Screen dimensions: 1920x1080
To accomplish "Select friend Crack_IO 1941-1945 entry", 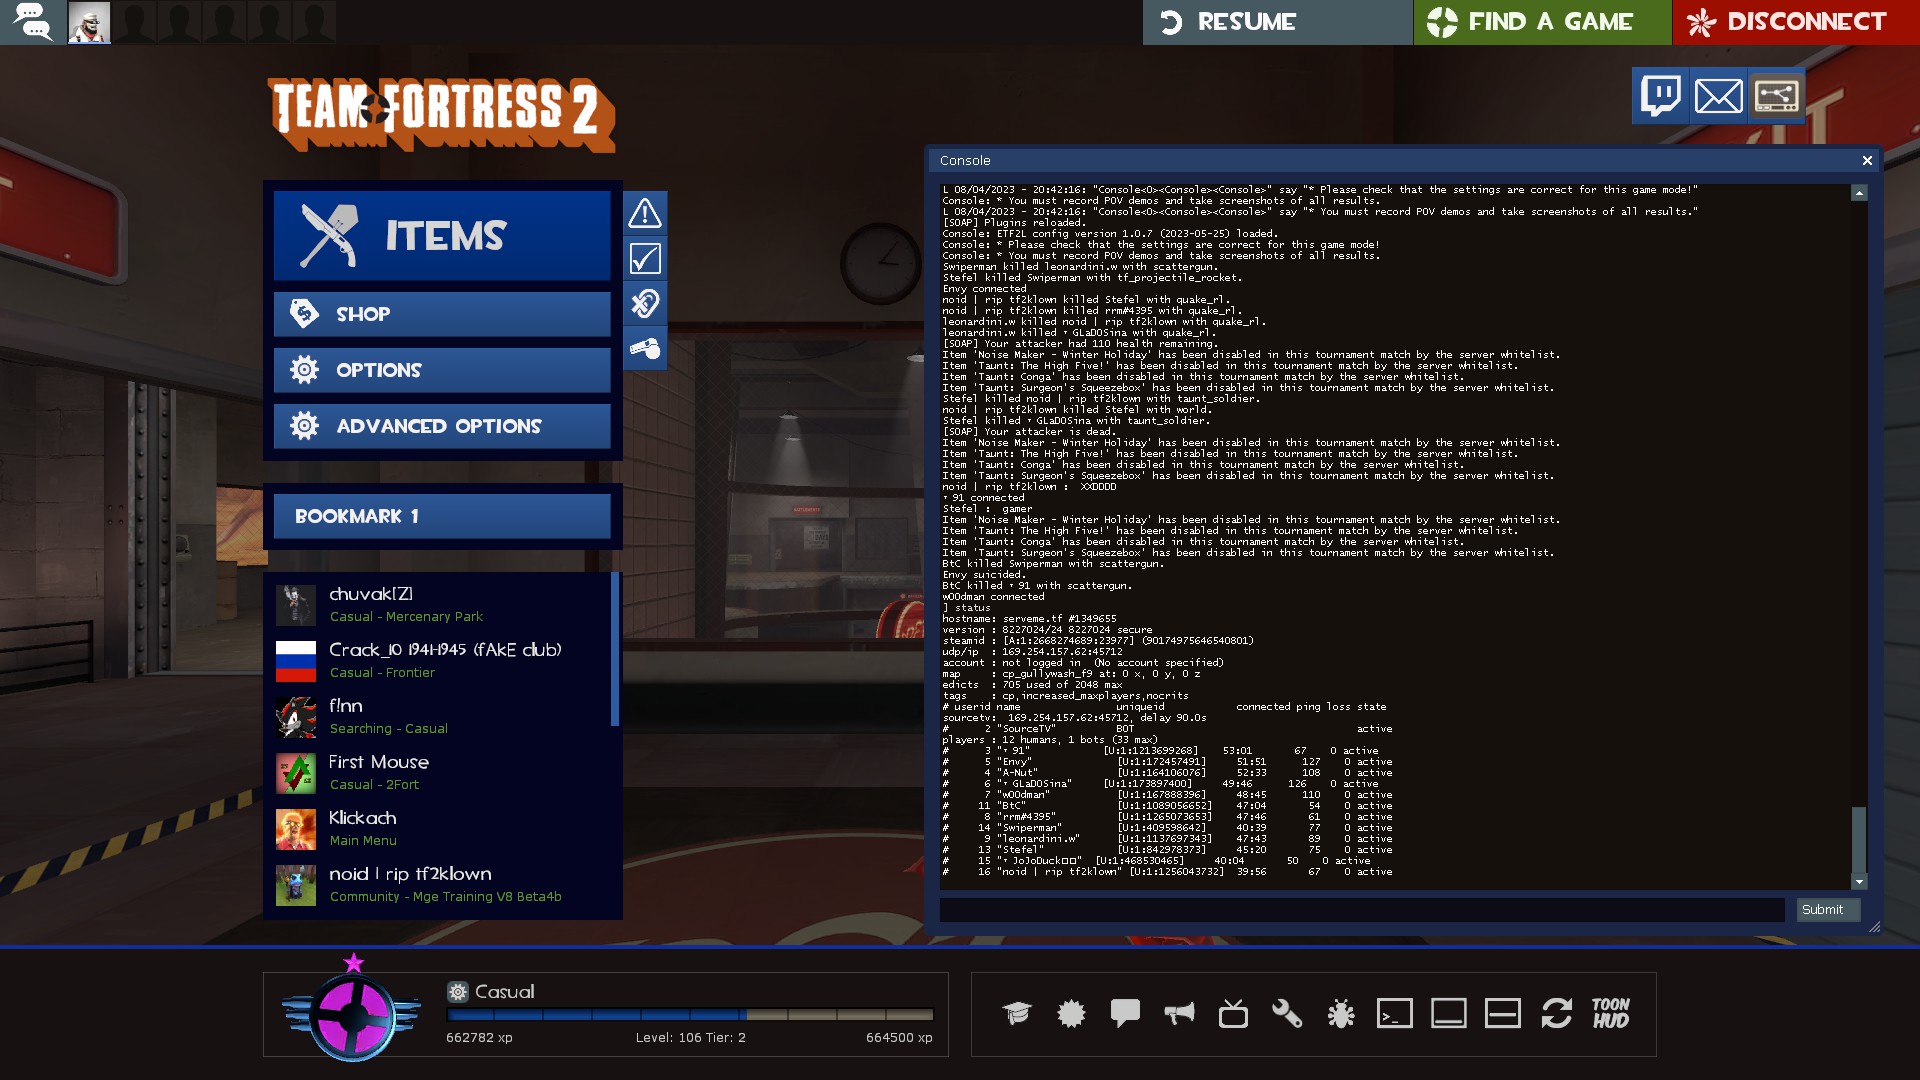I will (442, 660).
